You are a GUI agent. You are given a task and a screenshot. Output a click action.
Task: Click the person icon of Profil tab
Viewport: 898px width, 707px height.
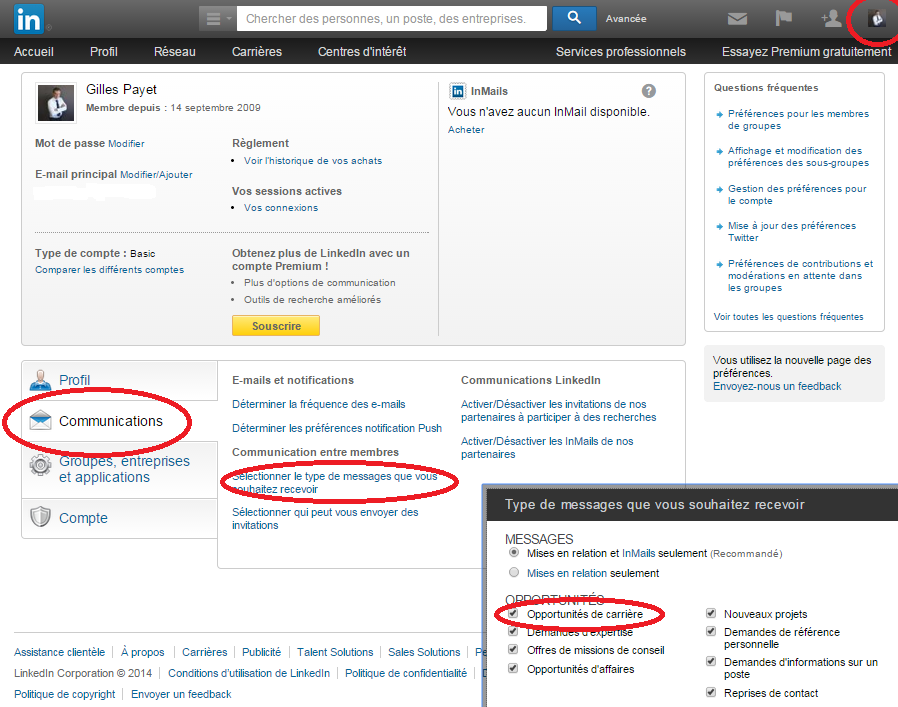[x=40, y=380]
